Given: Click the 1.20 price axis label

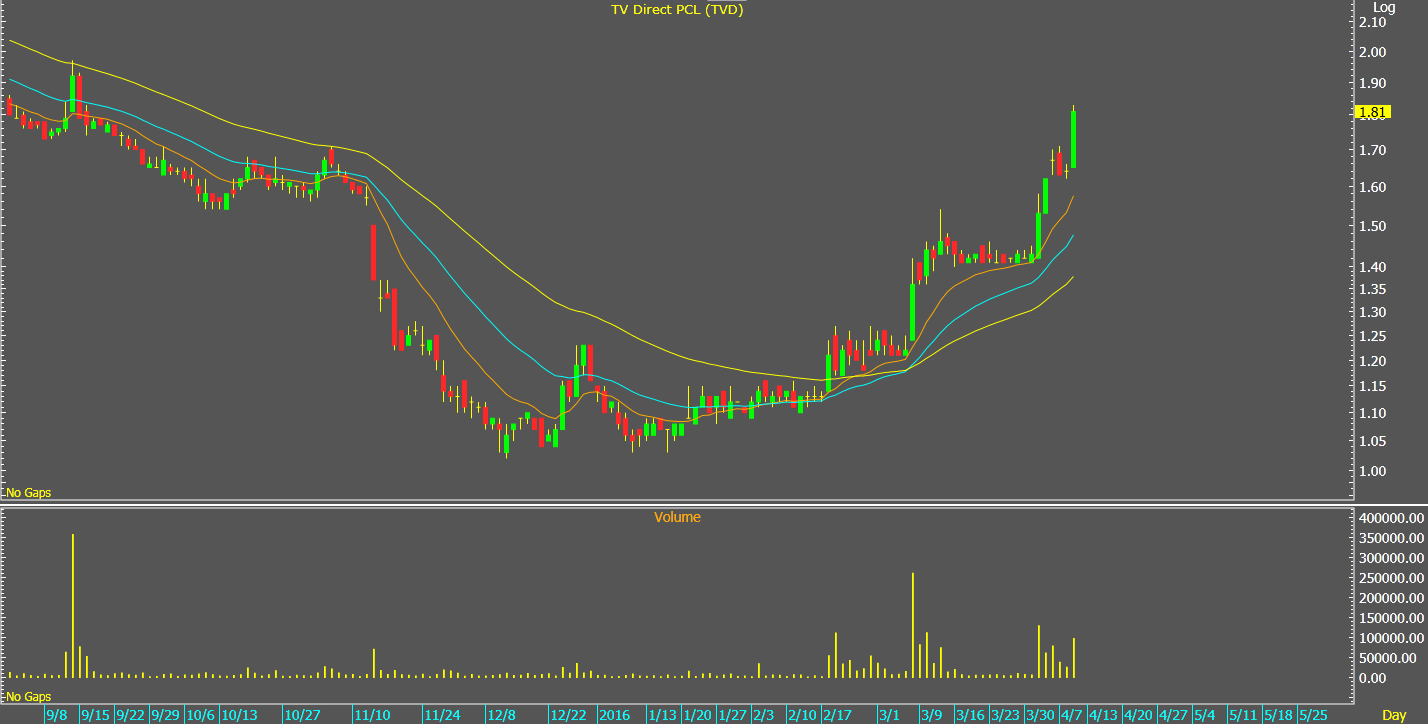Looking at the screenshot, I should [1372, 361].
